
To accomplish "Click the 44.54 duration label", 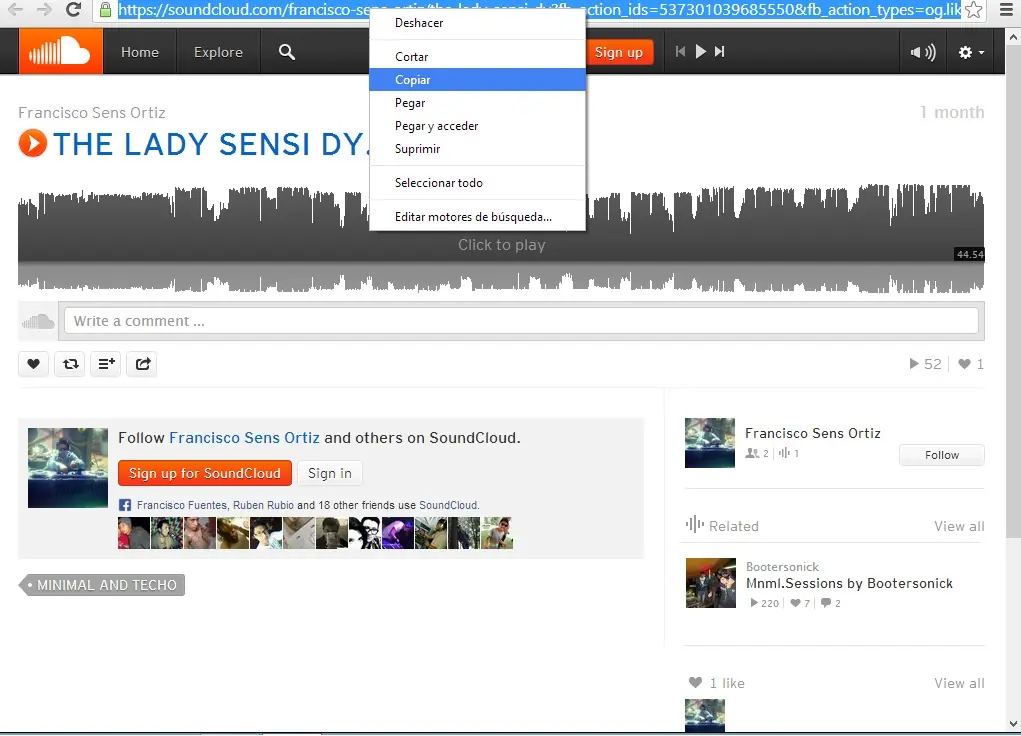I will pos(970,255).
